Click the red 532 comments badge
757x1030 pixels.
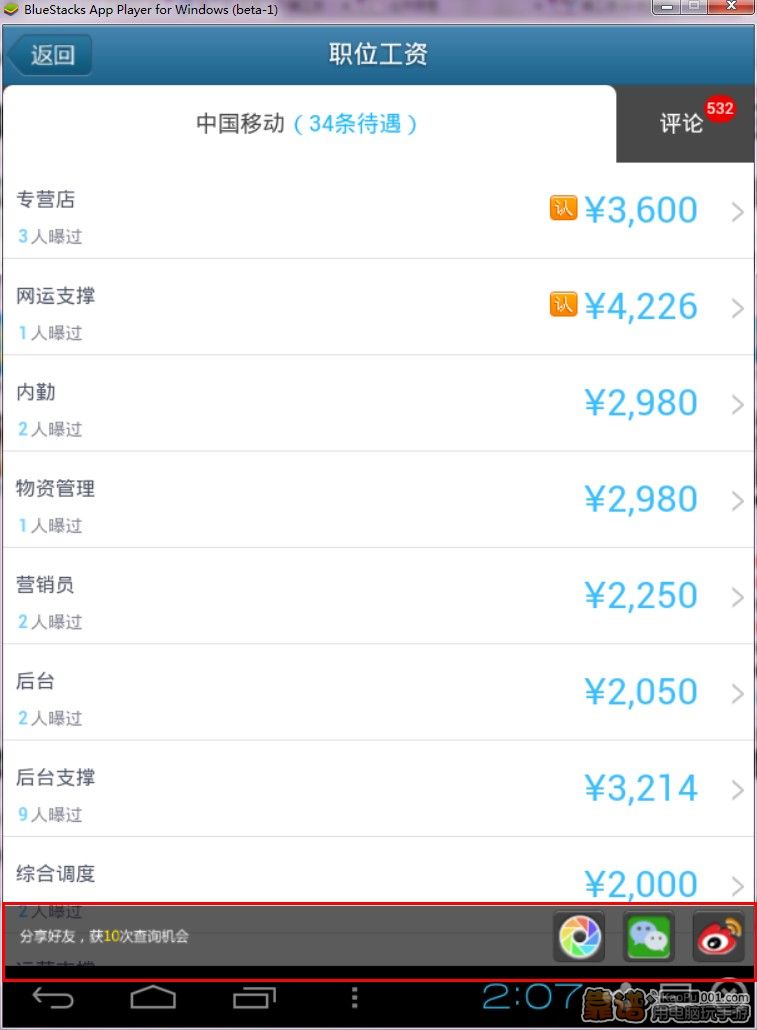(x=719, y=108)
